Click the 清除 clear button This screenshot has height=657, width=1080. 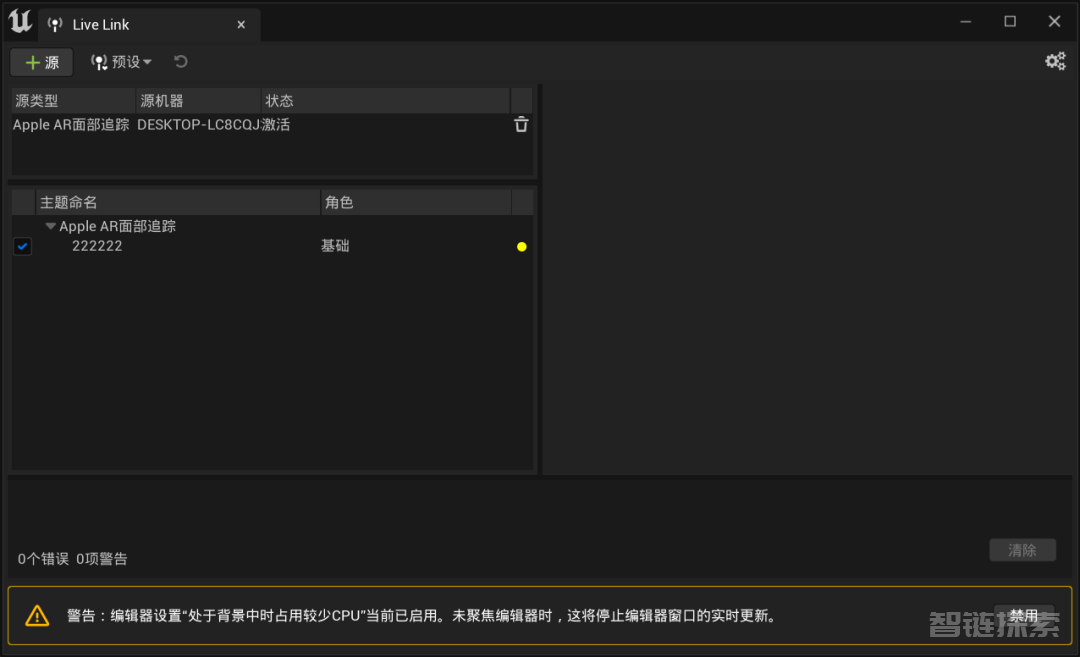[x=1022, y=550]
